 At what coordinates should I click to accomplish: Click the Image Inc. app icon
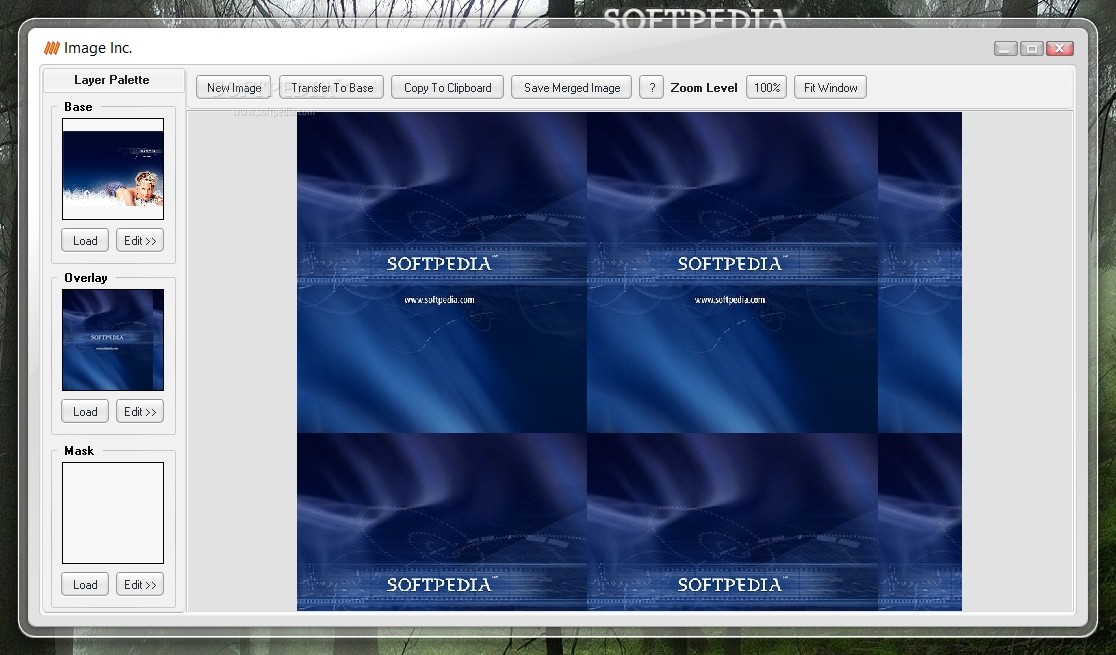tap(52, 48)
